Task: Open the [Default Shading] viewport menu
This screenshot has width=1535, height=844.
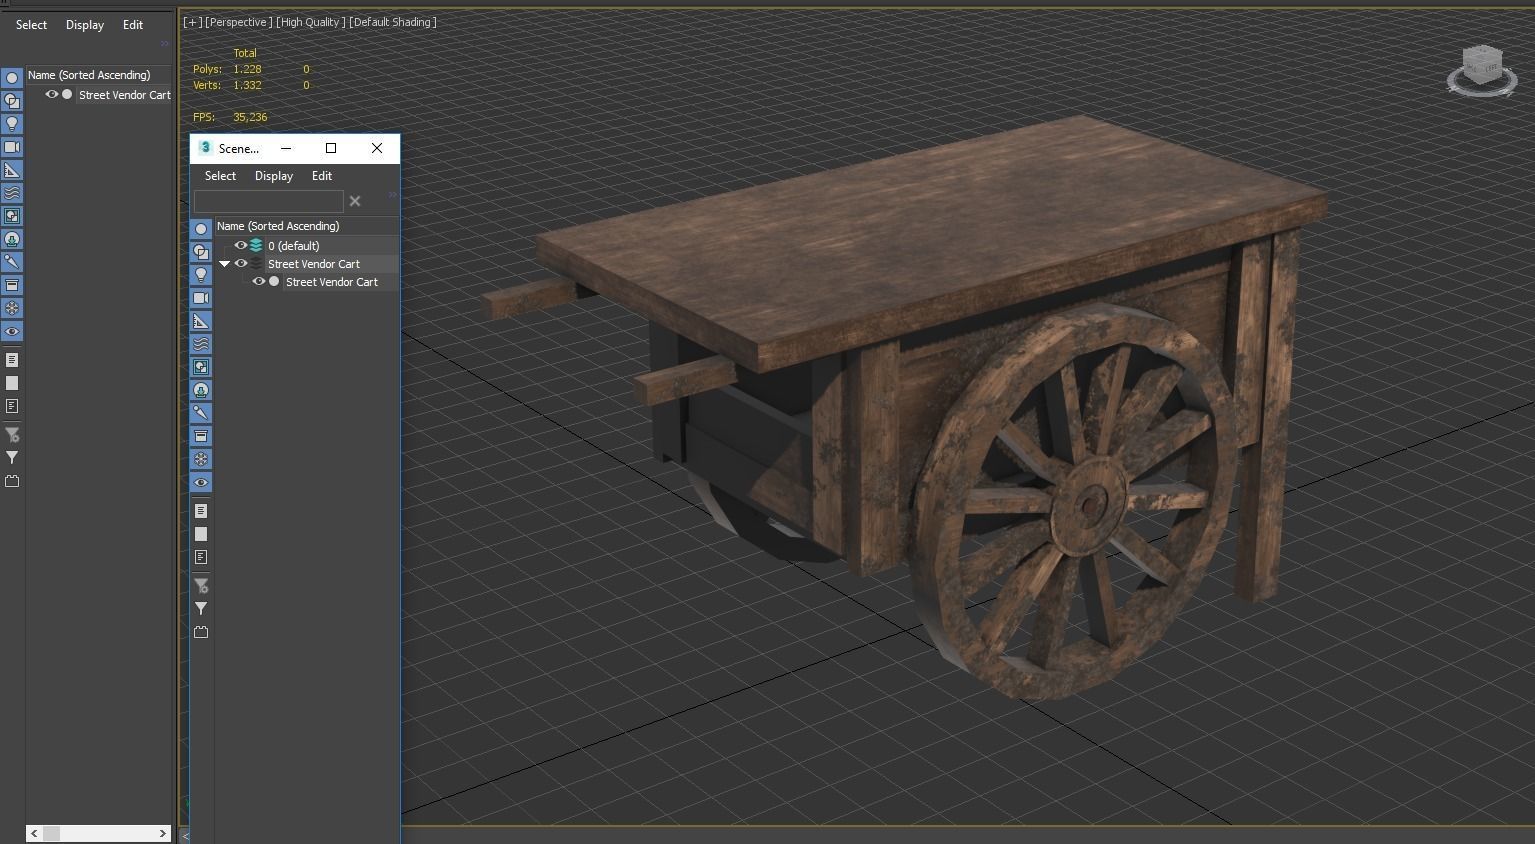Action: click(393, 22)
